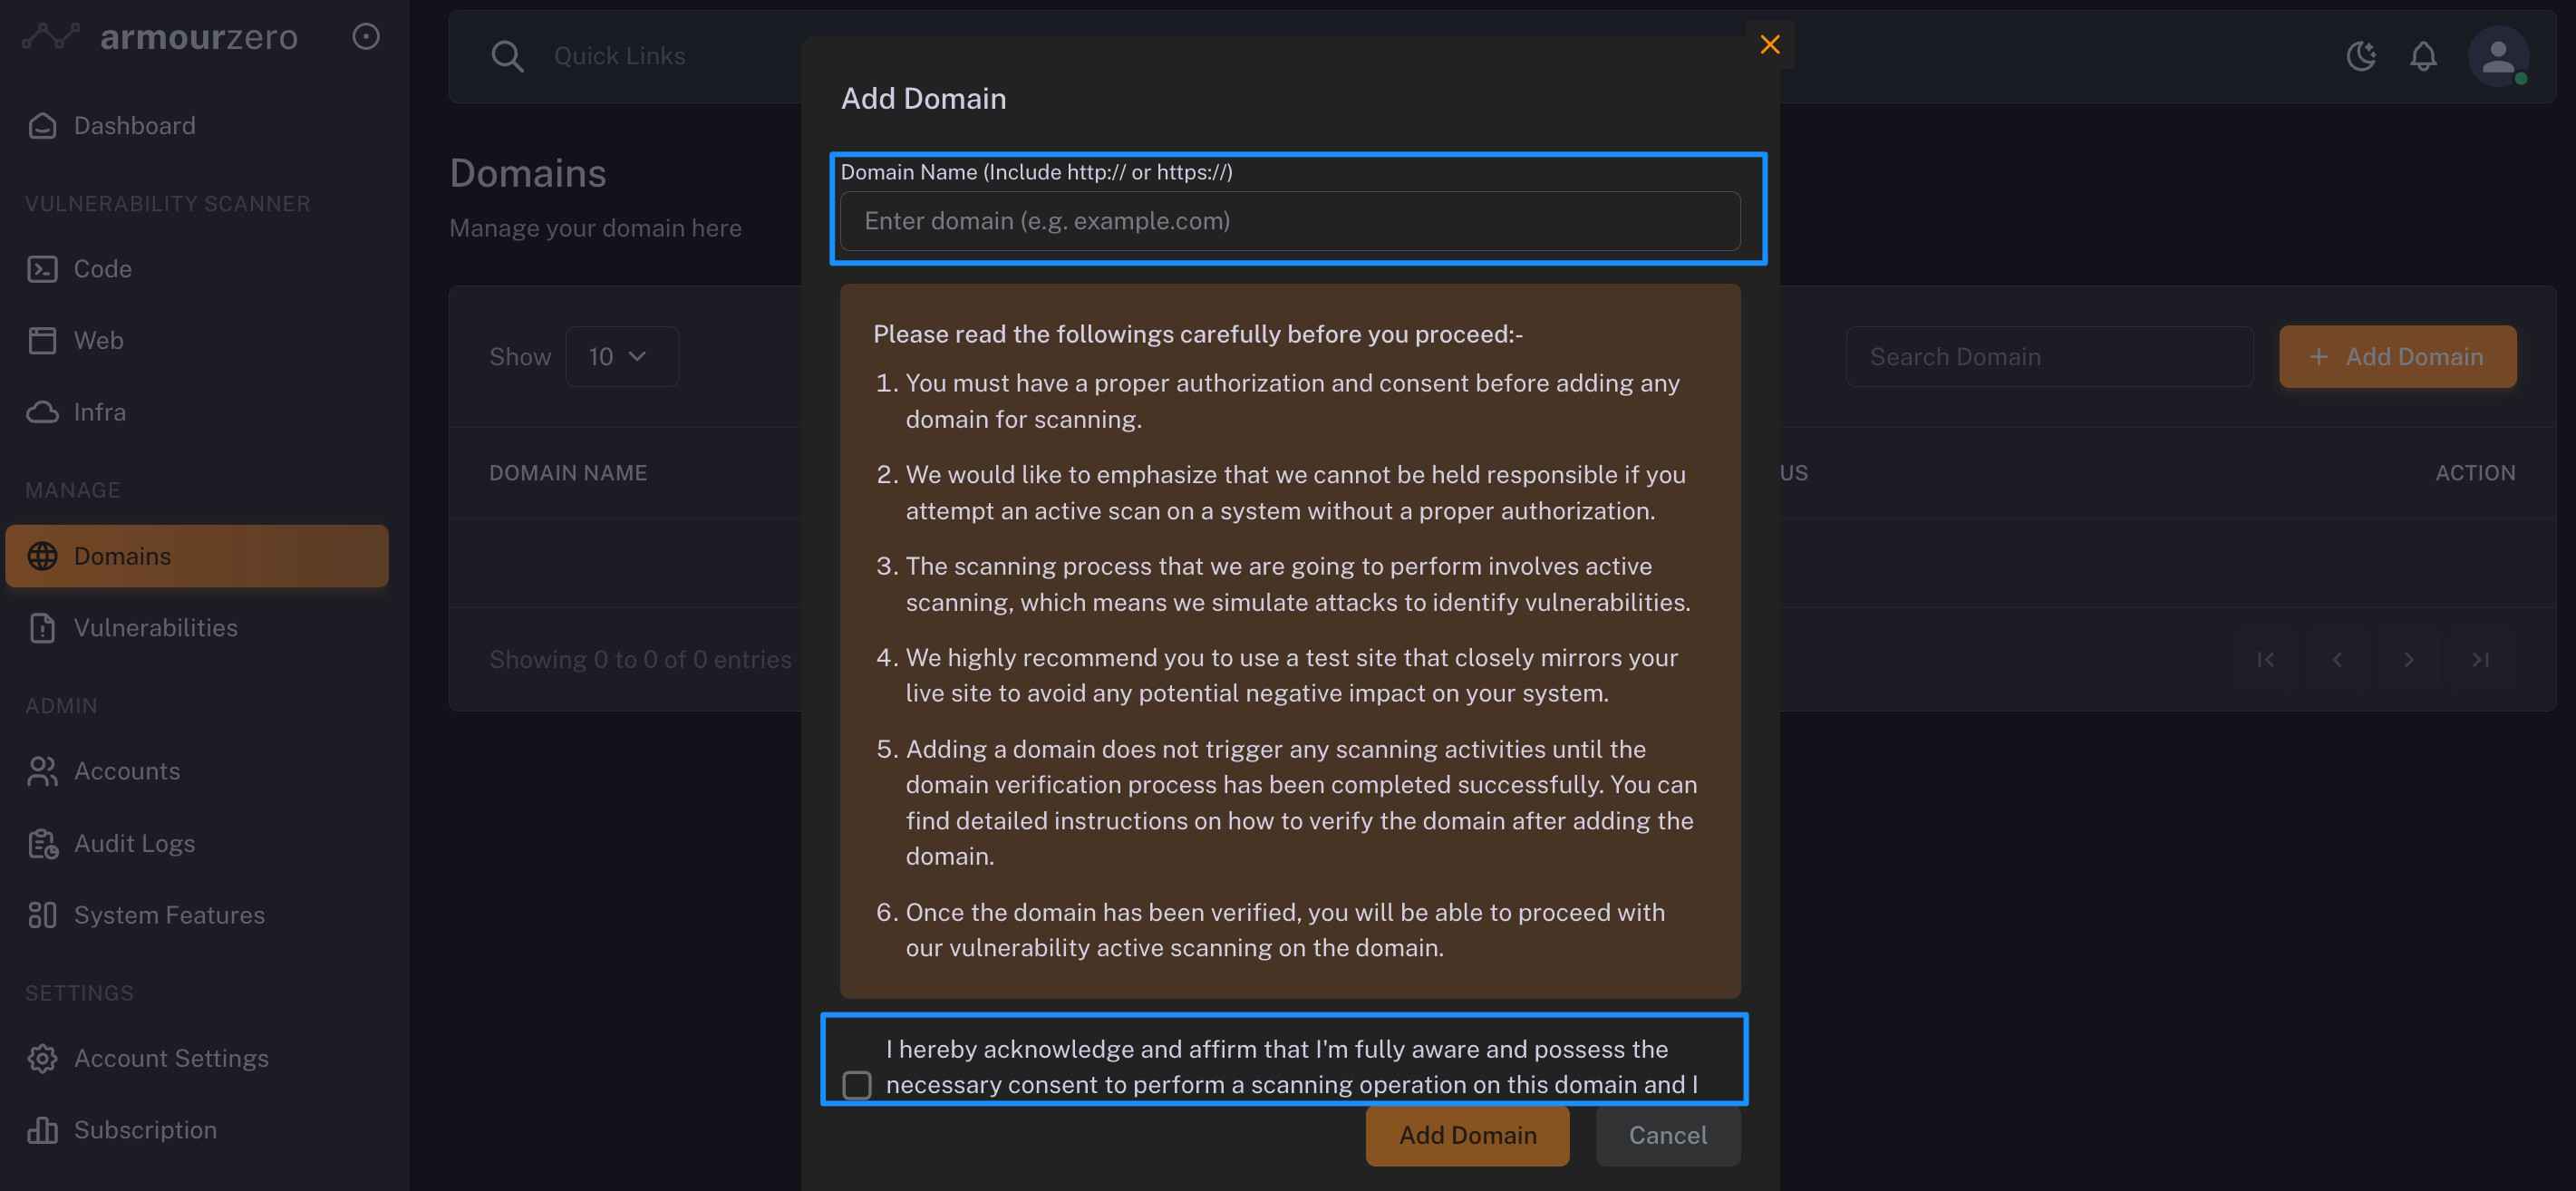The height and width of the screenshot is (1191, 2576).
Task: Open the Web scanner icon
Action: [x=42, y=341]
